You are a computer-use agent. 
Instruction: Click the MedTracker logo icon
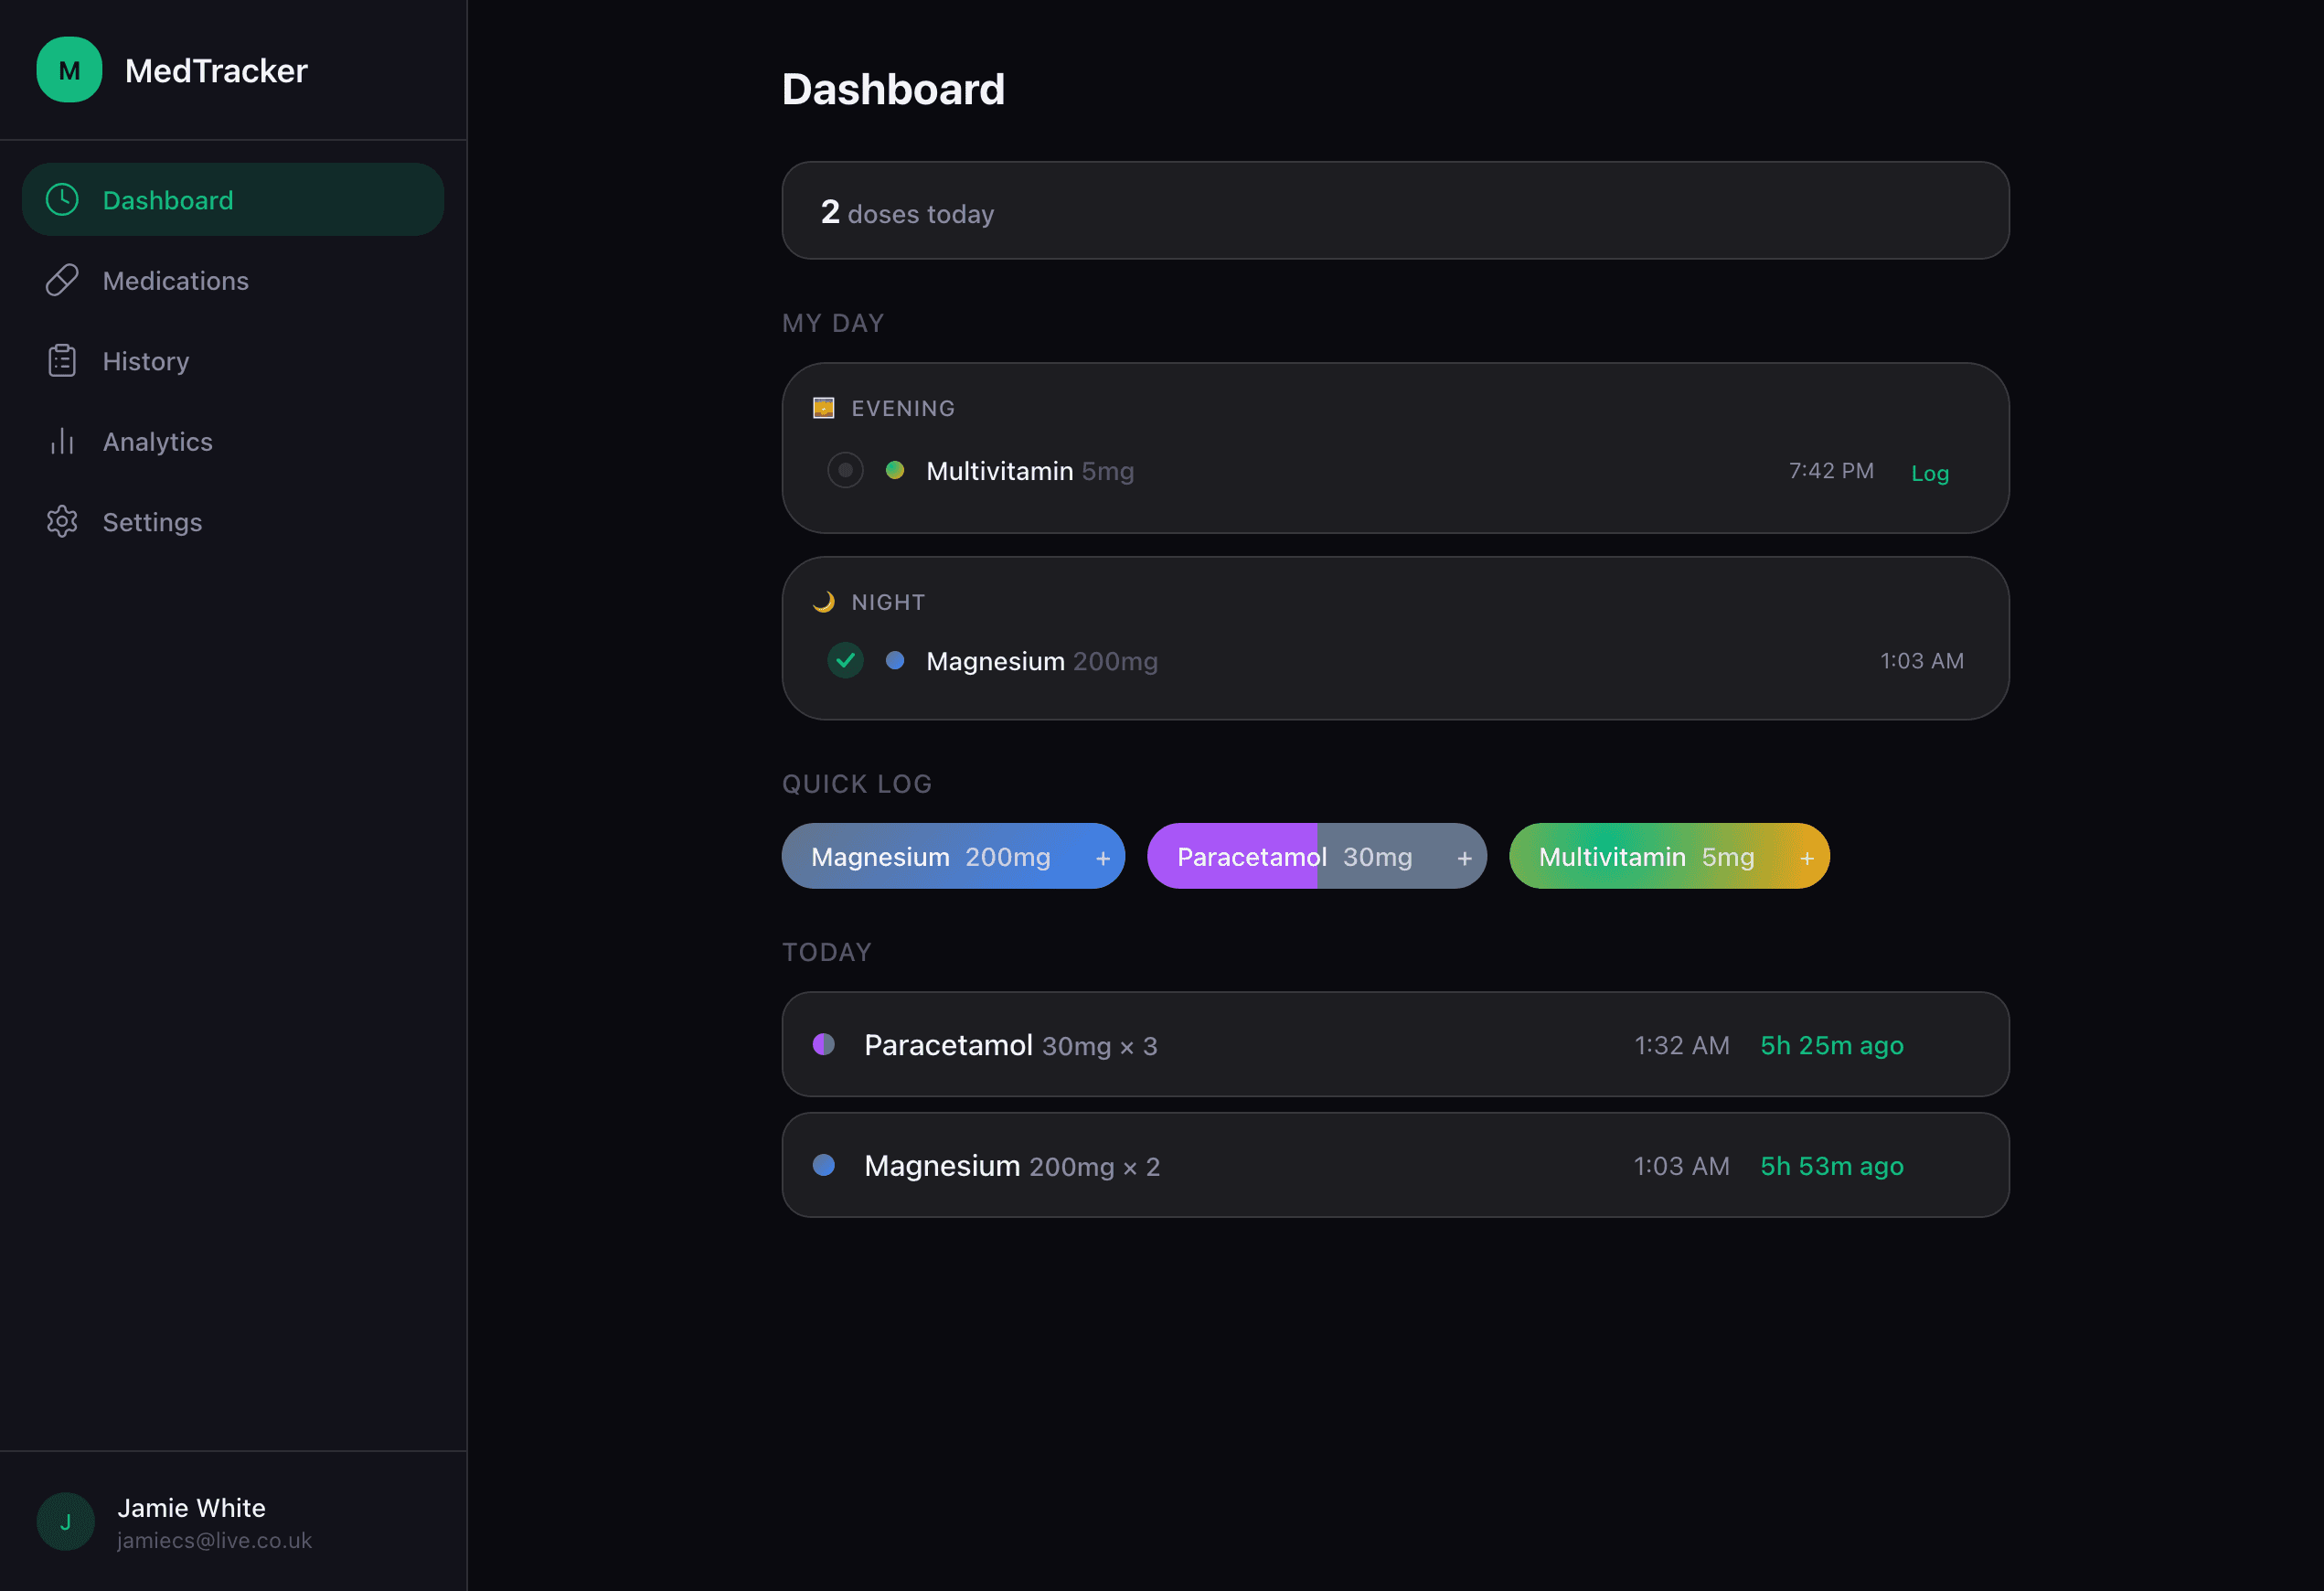pos(69,69)
